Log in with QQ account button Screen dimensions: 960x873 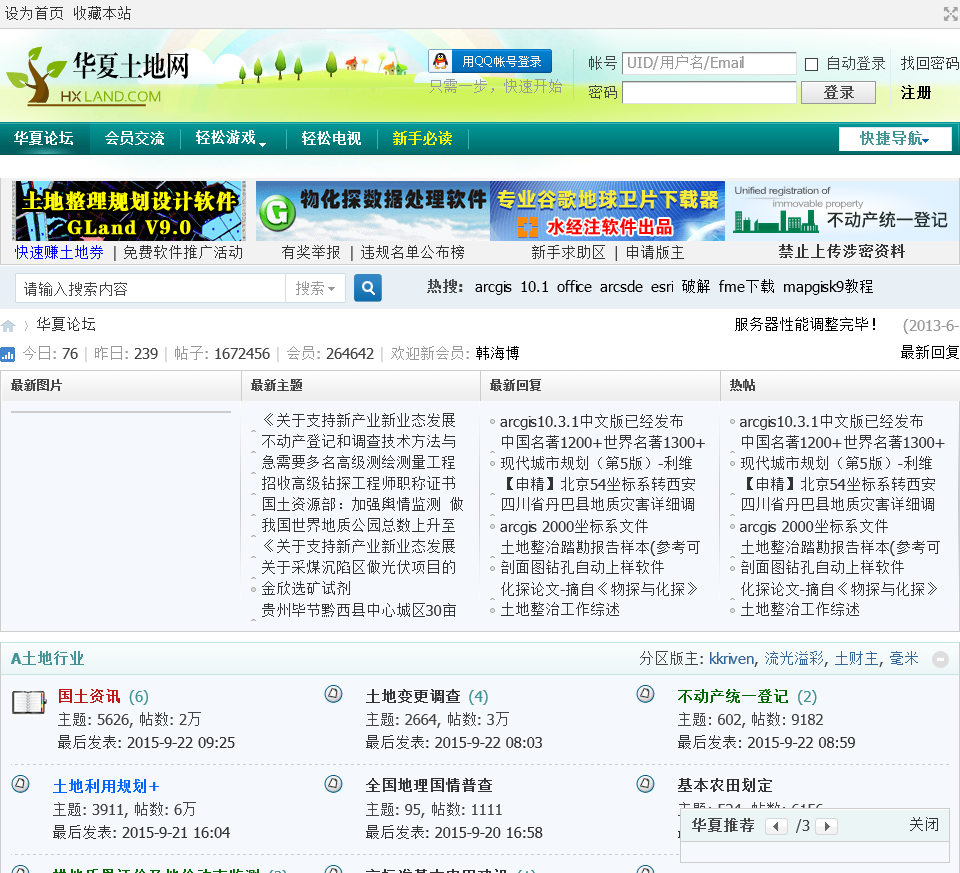[490, 61]
